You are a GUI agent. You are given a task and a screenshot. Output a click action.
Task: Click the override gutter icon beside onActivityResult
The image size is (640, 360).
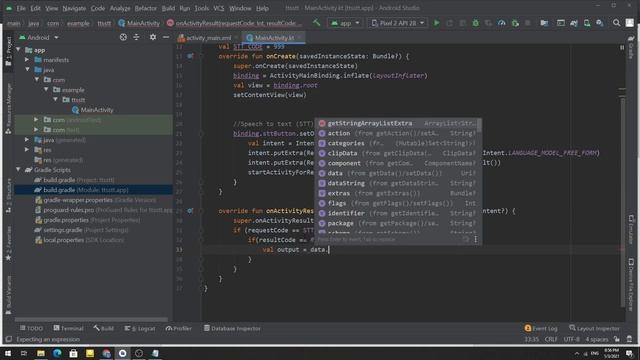190,211
